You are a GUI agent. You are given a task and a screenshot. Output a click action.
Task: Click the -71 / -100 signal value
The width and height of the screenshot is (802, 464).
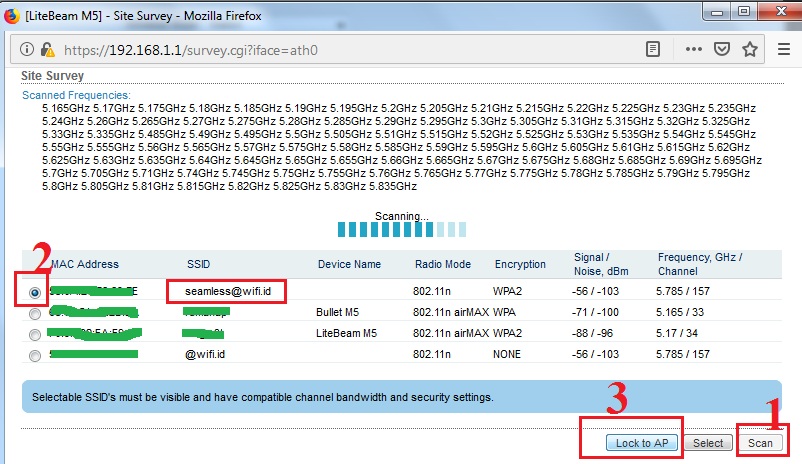pos(595,312)
